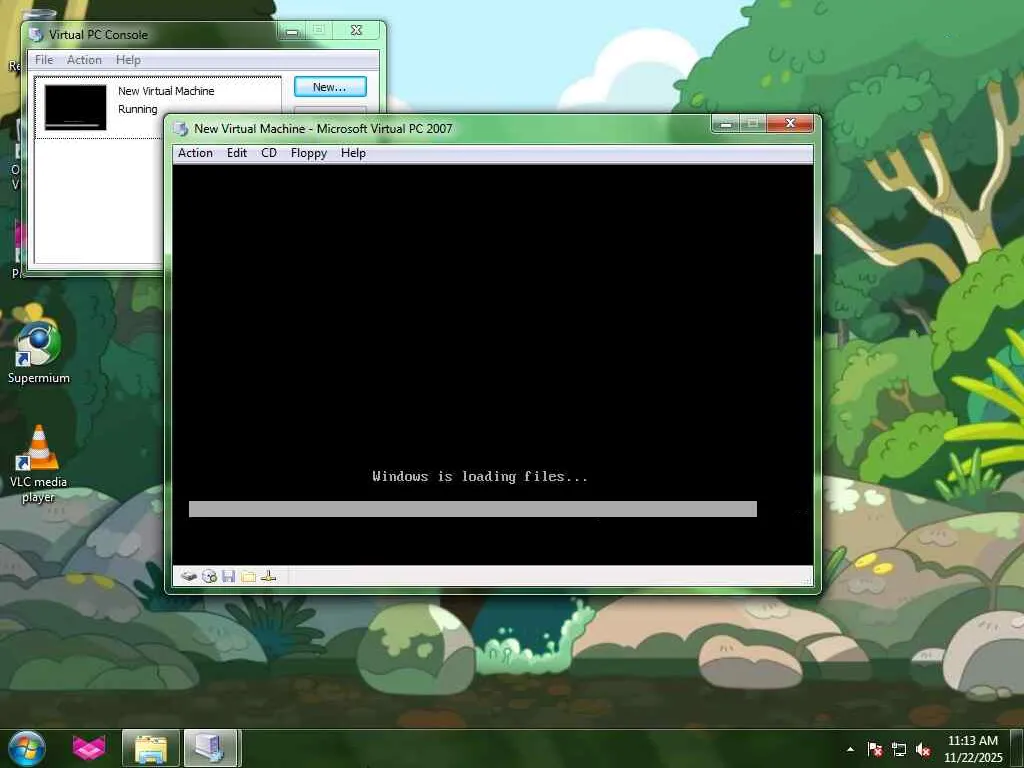Viewport: 1024px width, 768px height.
Task: Click the floppy disk icon in VM status bar
Action: tap(228, 576)
